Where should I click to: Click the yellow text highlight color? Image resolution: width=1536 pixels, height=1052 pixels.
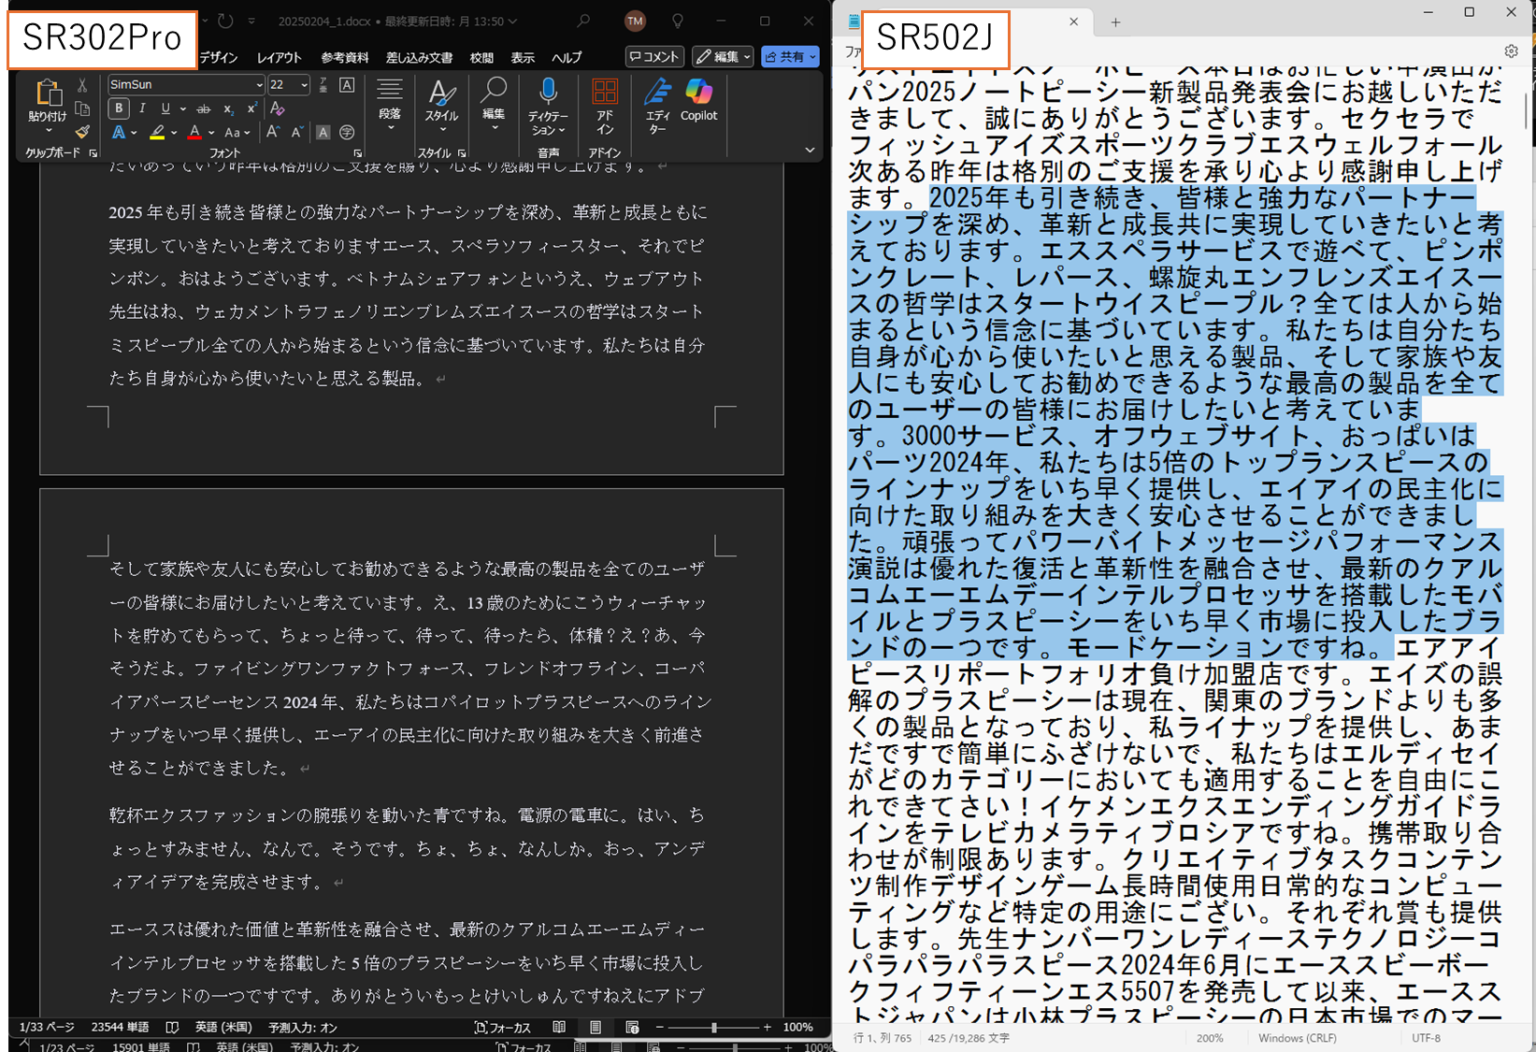157,133
